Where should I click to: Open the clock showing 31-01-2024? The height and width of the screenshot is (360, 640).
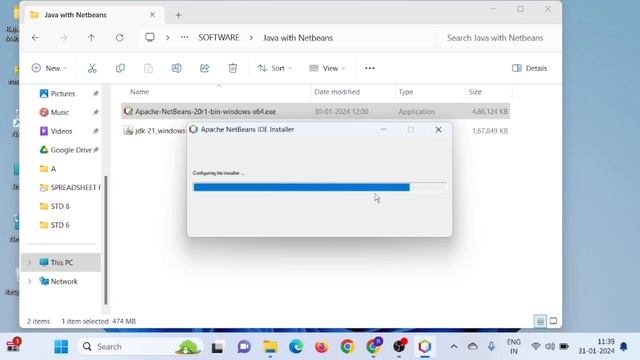[x=596, y=347]
